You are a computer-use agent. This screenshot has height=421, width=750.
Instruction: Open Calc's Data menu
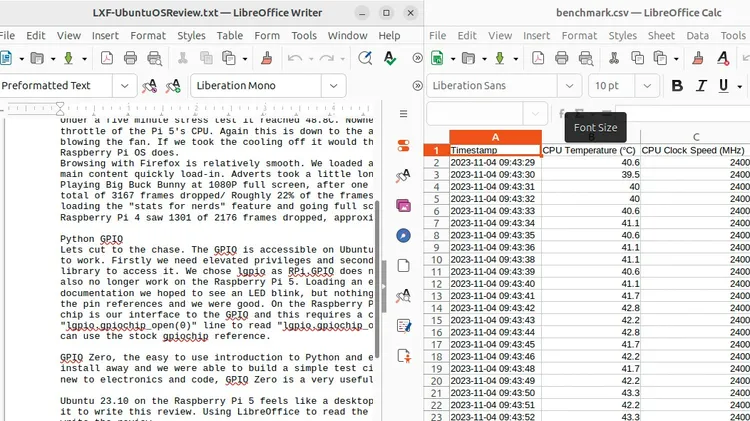pos(698,35)
